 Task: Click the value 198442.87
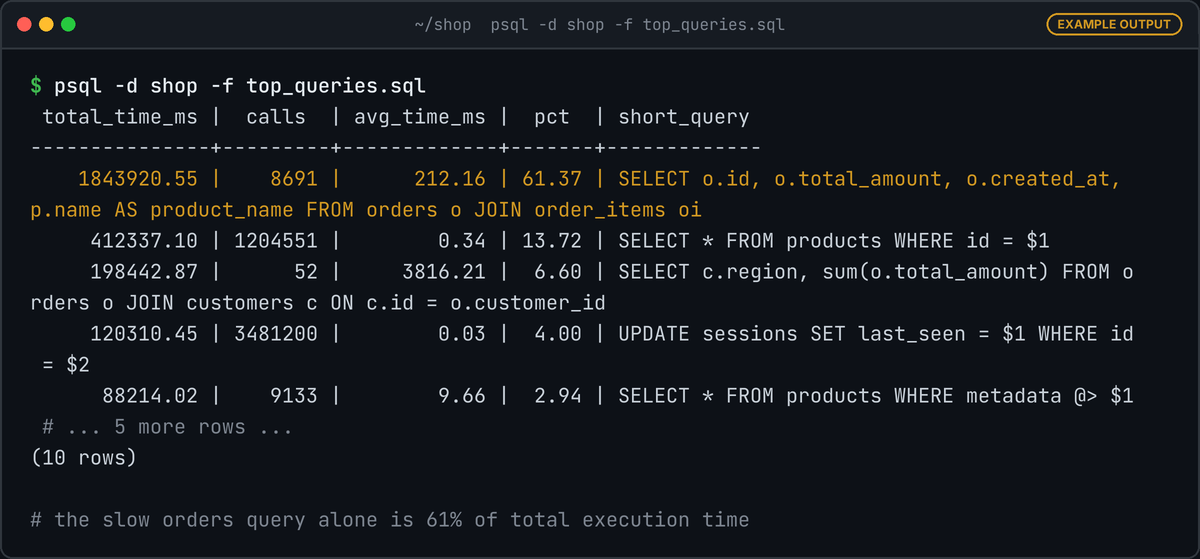pyautogui.click(x=144, y=272)
